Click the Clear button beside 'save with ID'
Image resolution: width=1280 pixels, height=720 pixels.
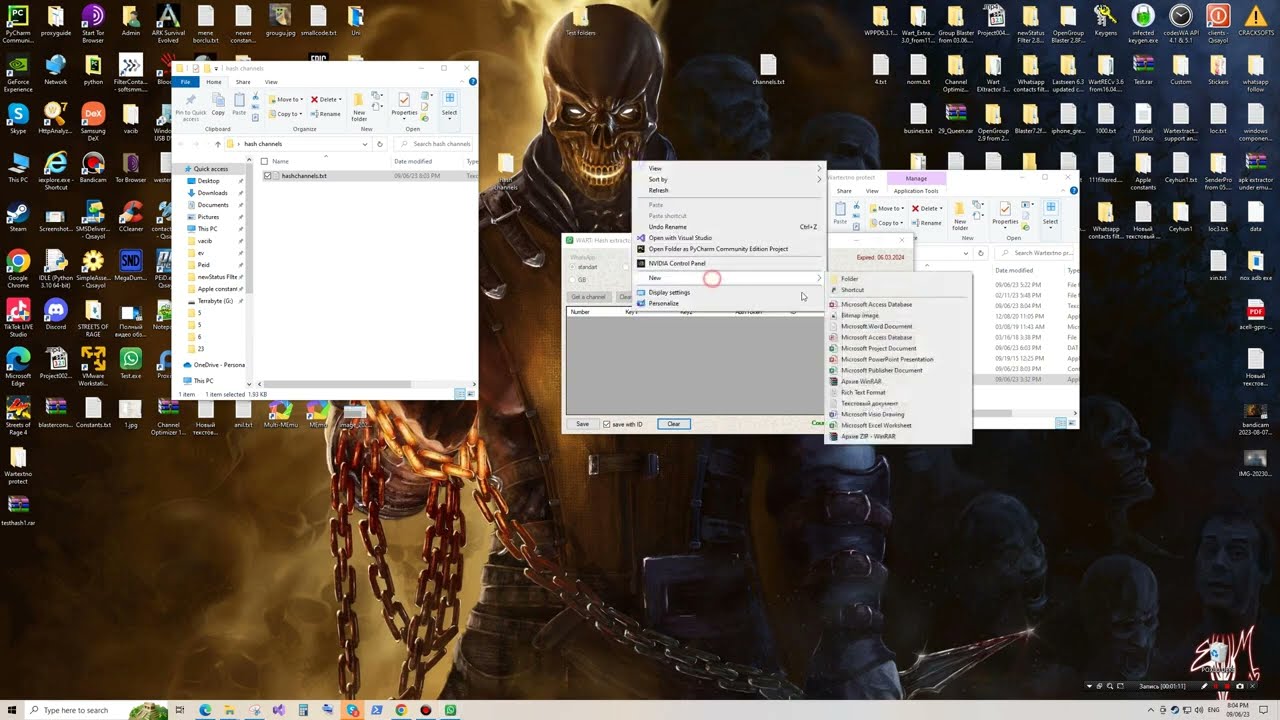pyautogui.click(x=674, y=424)
